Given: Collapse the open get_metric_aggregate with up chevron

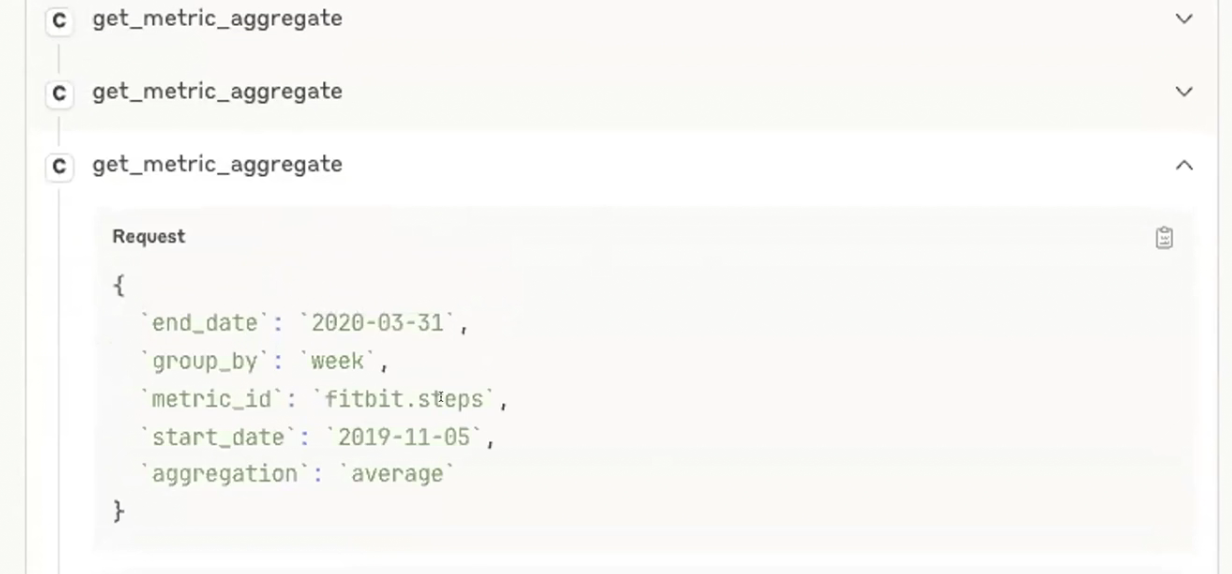Looking at the screenshot, I should pos(1184,165).
